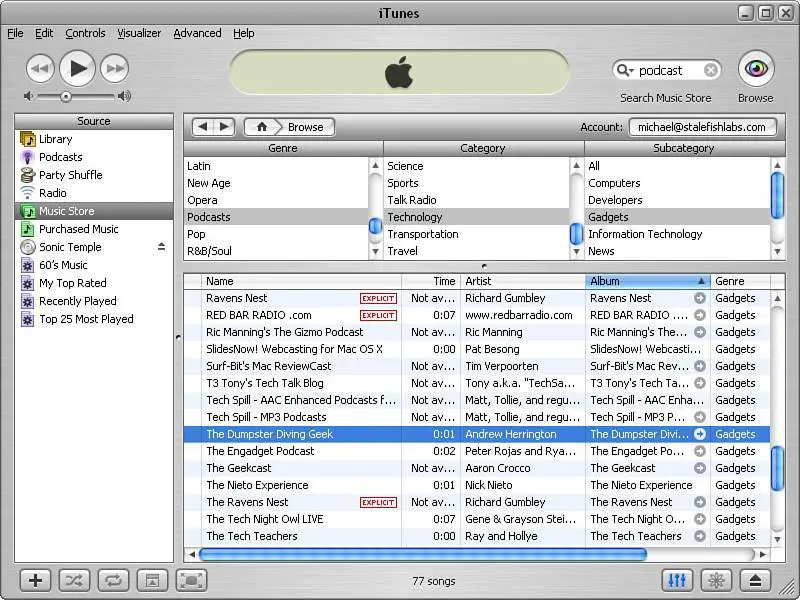The width and height of the screenshot is (800, 600).
Task: Select Sports in the Category list
Action: tap(476, 183)
